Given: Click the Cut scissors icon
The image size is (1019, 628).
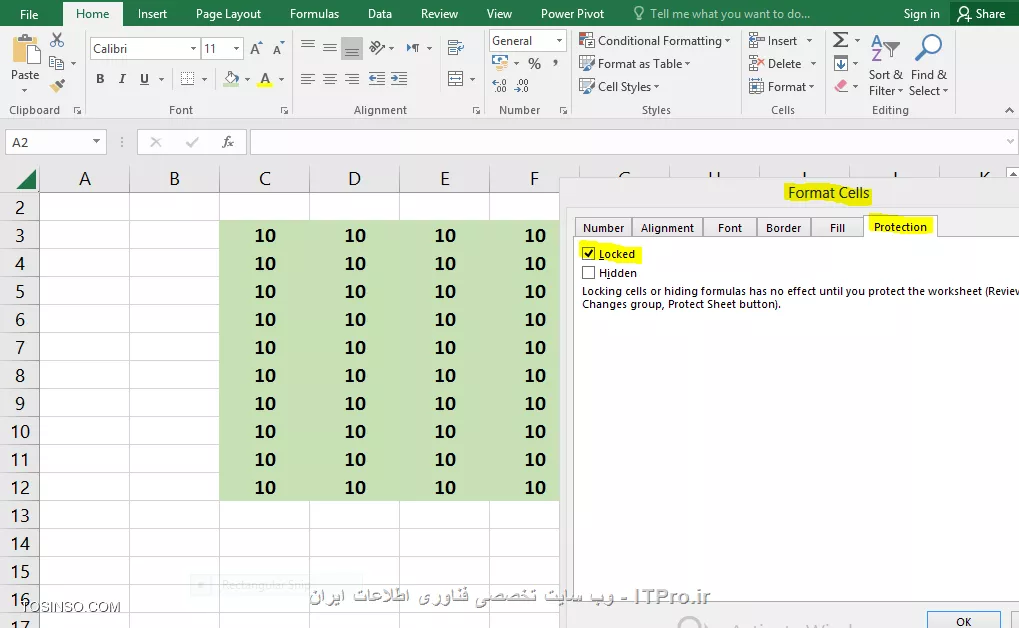Looking at the screenshot, I should (x=57, y=41).
